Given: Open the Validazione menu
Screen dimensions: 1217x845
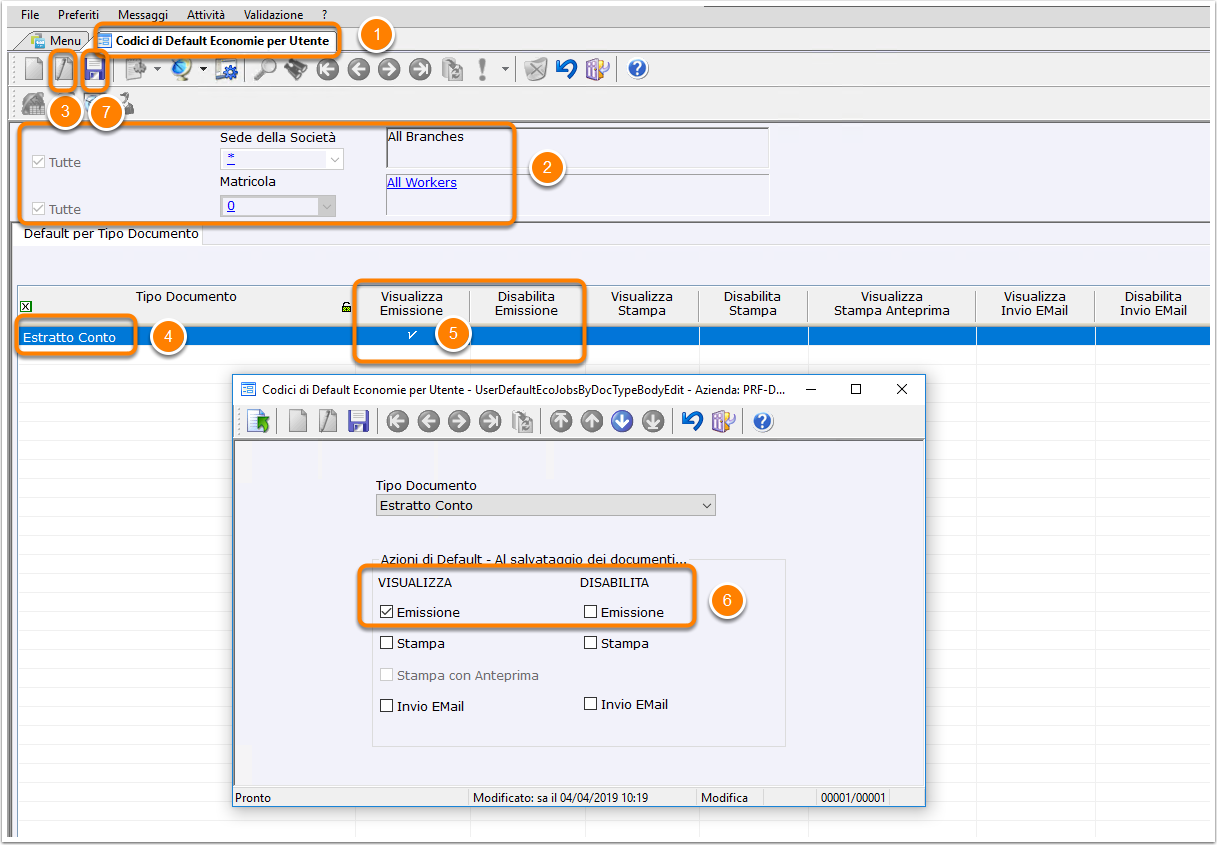Looking at the screenshot, I should (273, 15).
